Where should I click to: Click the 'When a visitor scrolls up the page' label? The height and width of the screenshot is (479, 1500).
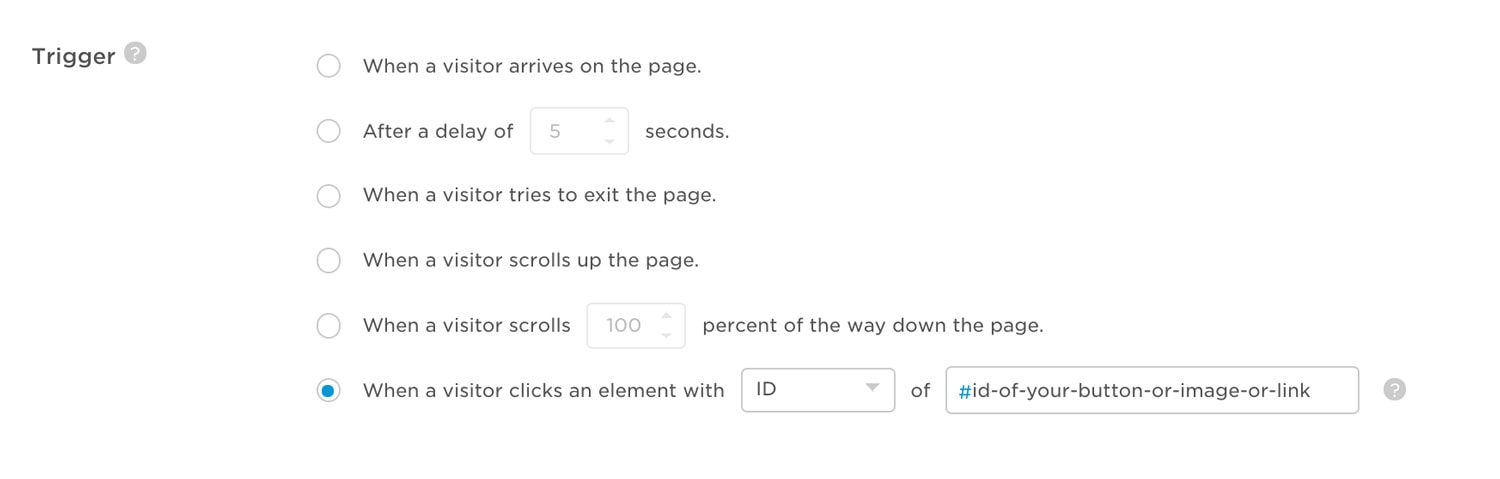531,261
